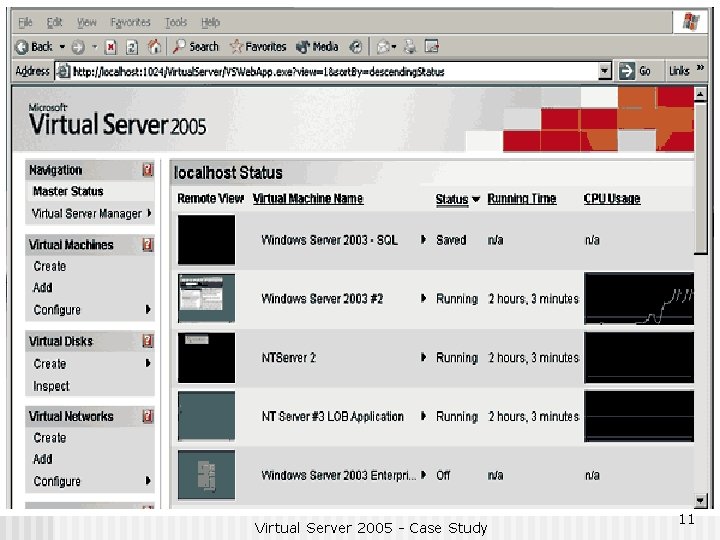Viewport: 720px width, 540px height.
Task: Sort by CPU Usage column
Action: click(612, 199)
